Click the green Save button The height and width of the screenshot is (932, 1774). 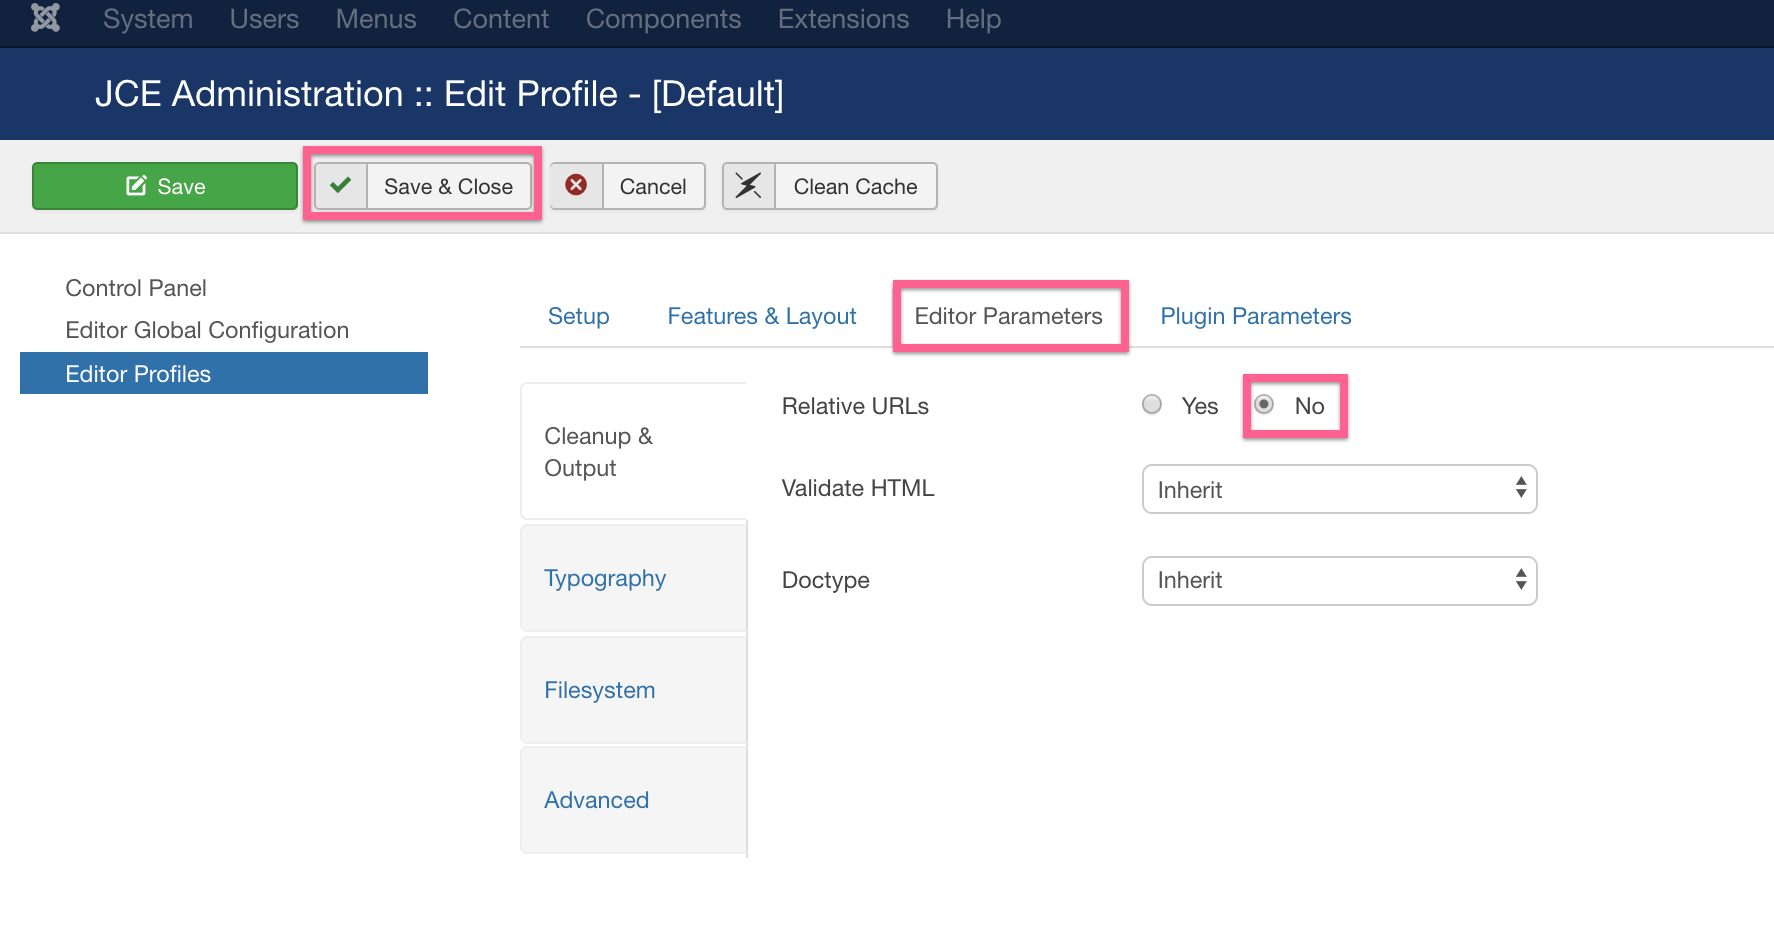pos(165,186)
